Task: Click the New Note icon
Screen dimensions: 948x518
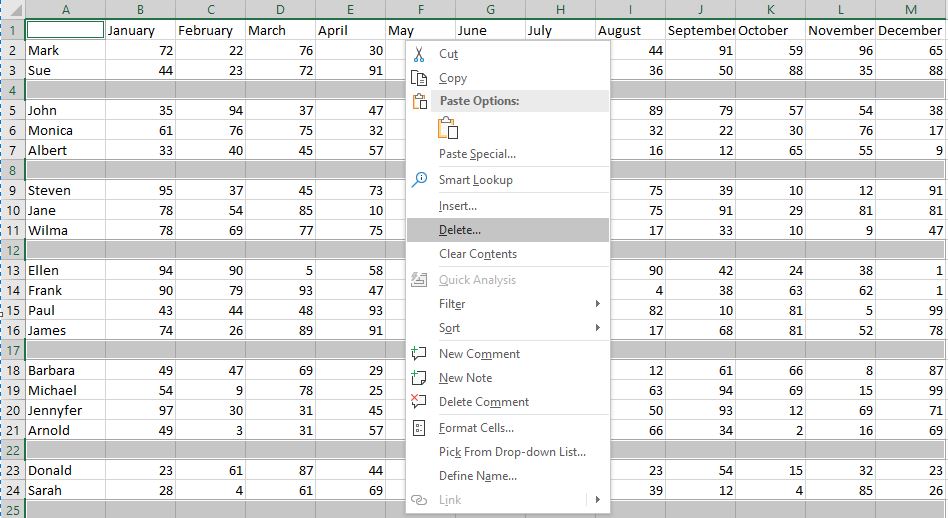Action: (x=419, y=378)
